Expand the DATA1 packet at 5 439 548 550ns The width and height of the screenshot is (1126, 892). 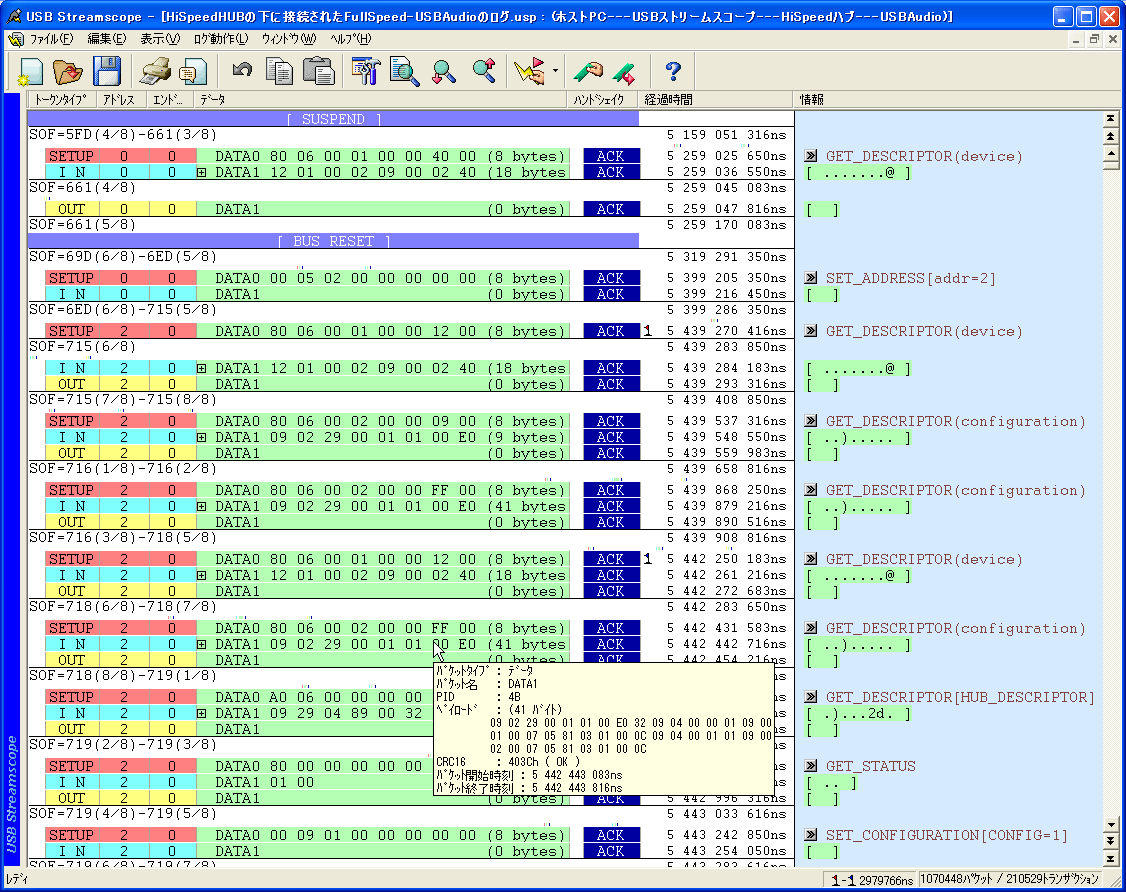202,437
